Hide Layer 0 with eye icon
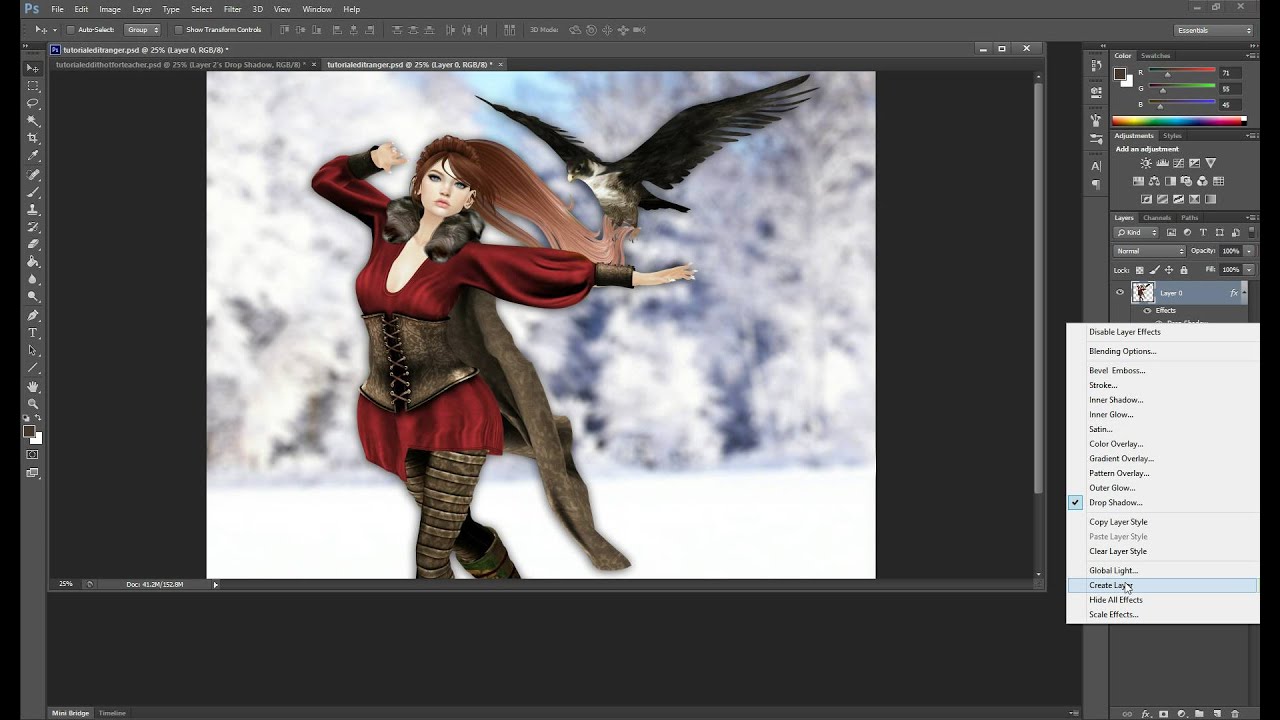1280x720 pixels. tap(1120, 293)
